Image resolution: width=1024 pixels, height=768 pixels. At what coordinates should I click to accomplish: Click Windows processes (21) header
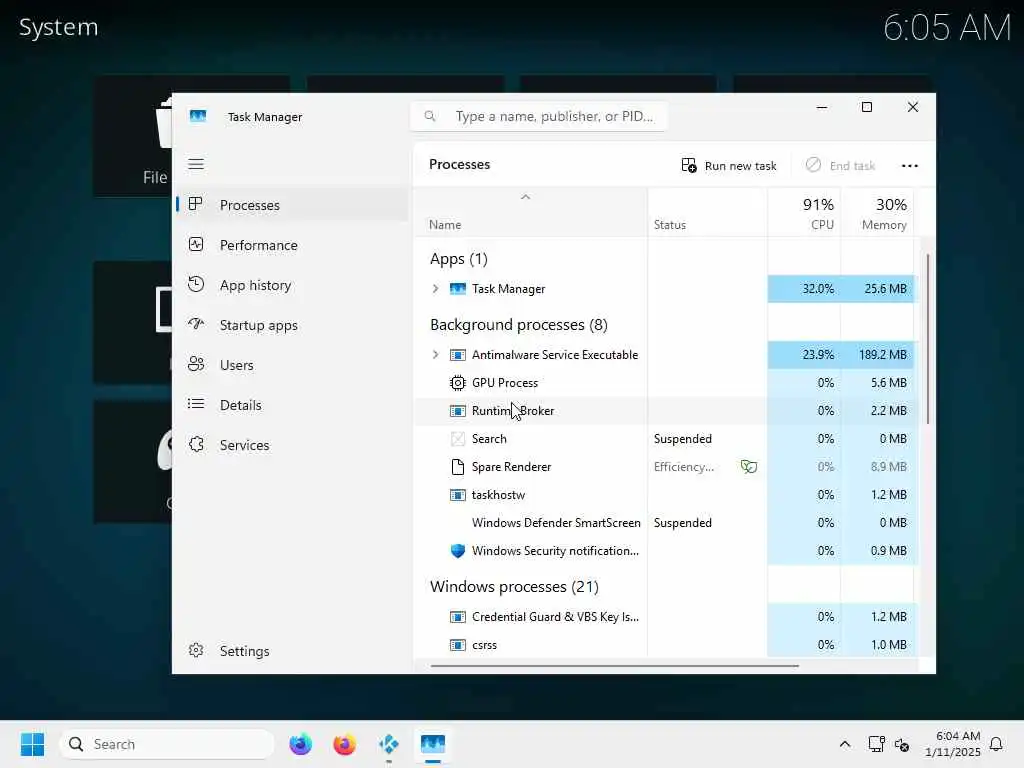point(514,587)
